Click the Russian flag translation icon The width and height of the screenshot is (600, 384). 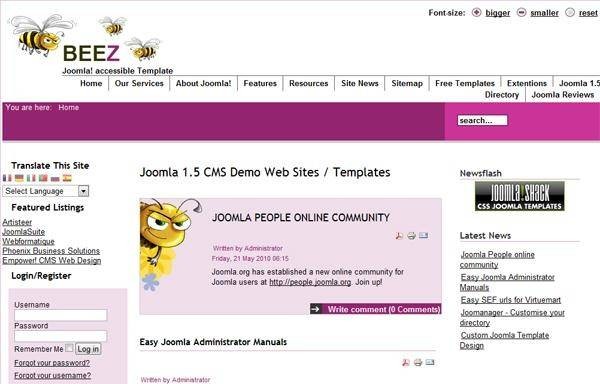pyautogui.click(x=55, y=178)
